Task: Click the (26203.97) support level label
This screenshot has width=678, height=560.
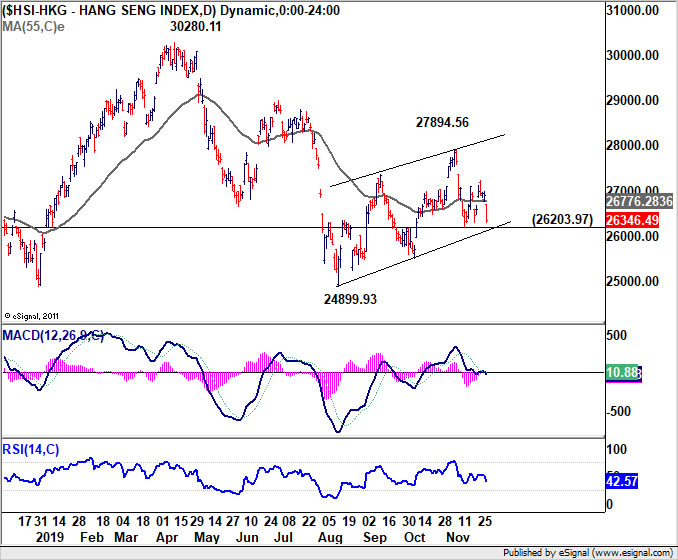Action: [562, 219]
